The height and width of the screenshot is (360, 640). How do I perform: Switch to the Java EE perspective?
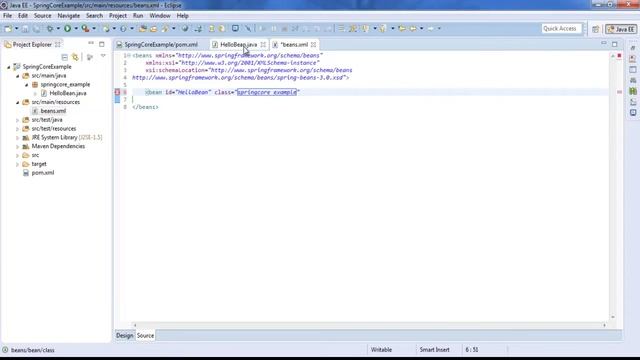click(x=621, y=29)
